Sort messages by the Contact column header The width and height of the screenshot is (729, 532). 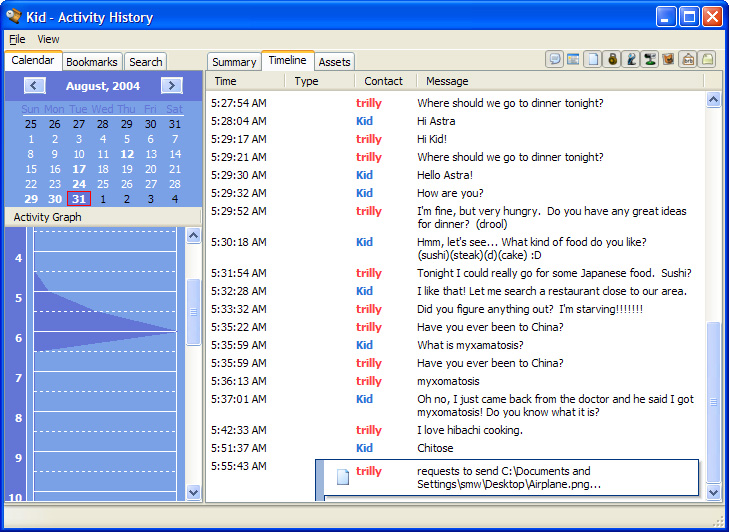(x=384, y=81)
